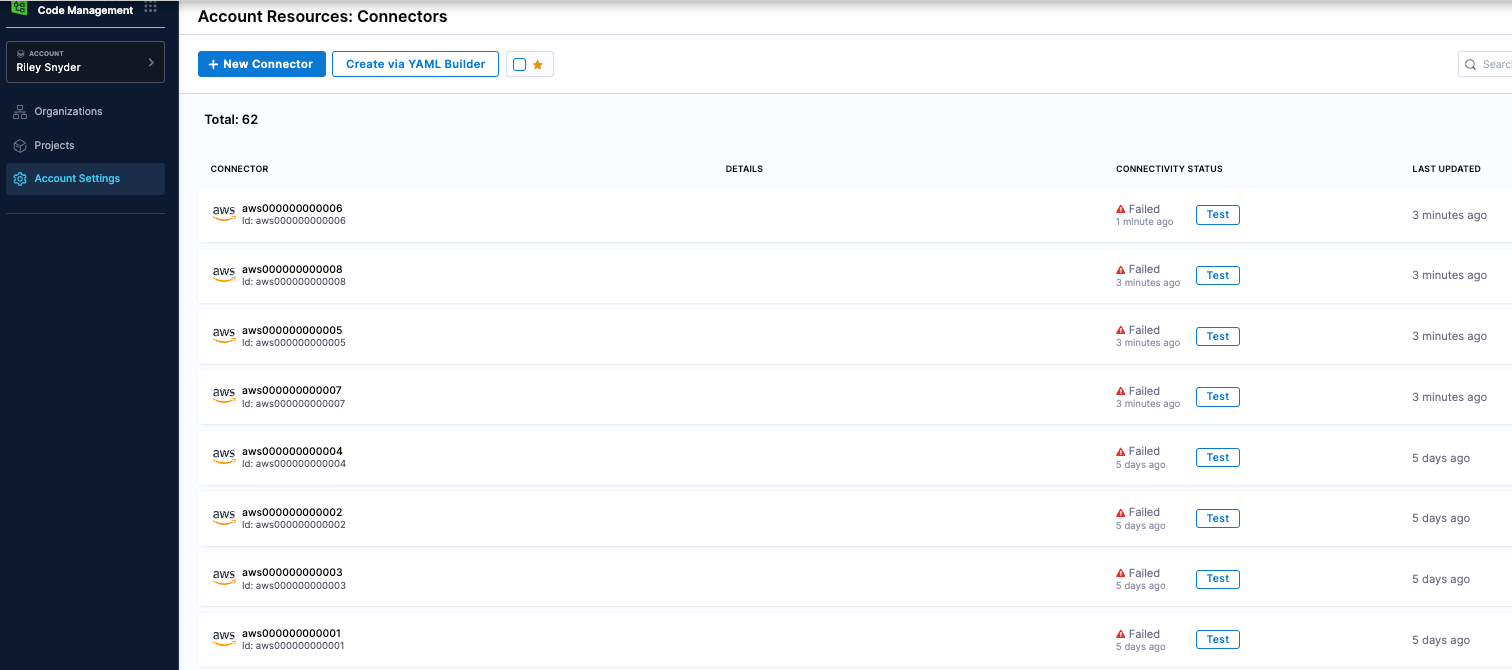This screenshot has width=1512, height=670.
Task: Open the Code Management module dropdown
Action: click(85, 10)
